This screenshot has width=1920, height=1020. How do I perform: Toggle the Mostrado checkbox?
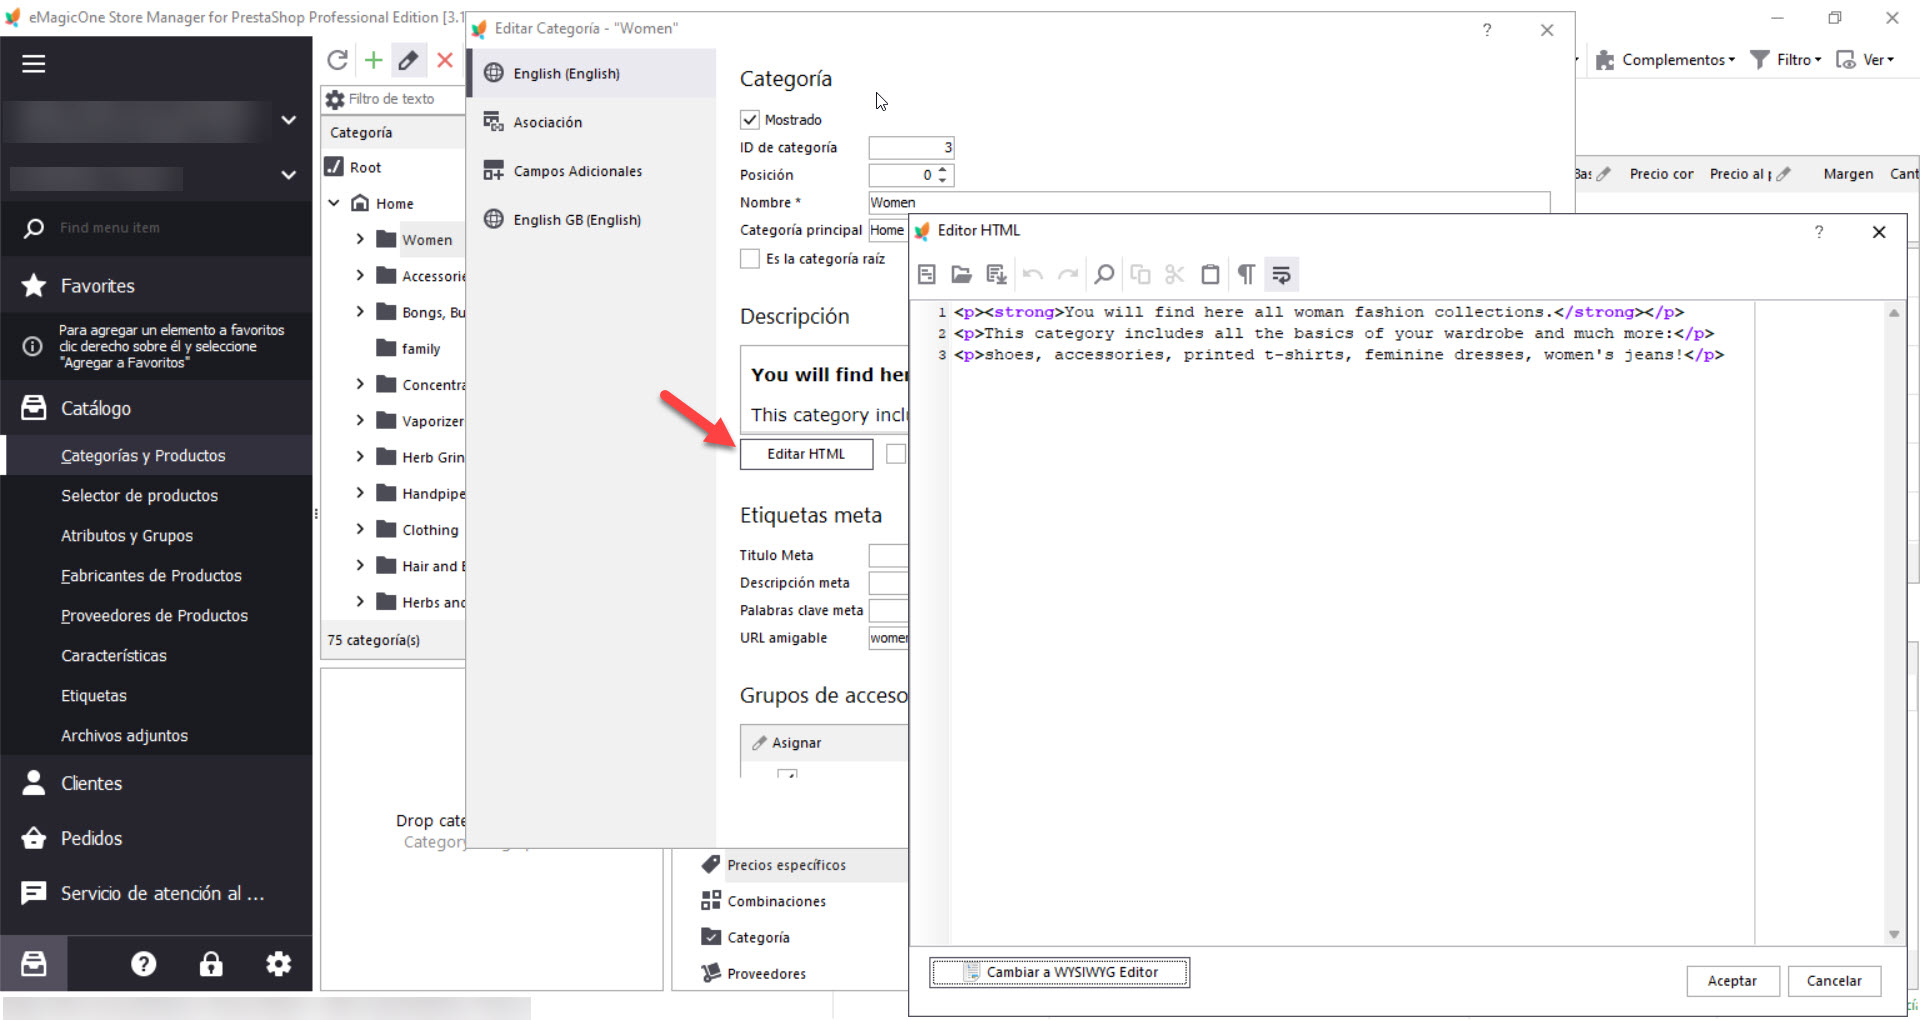point(750,120)
